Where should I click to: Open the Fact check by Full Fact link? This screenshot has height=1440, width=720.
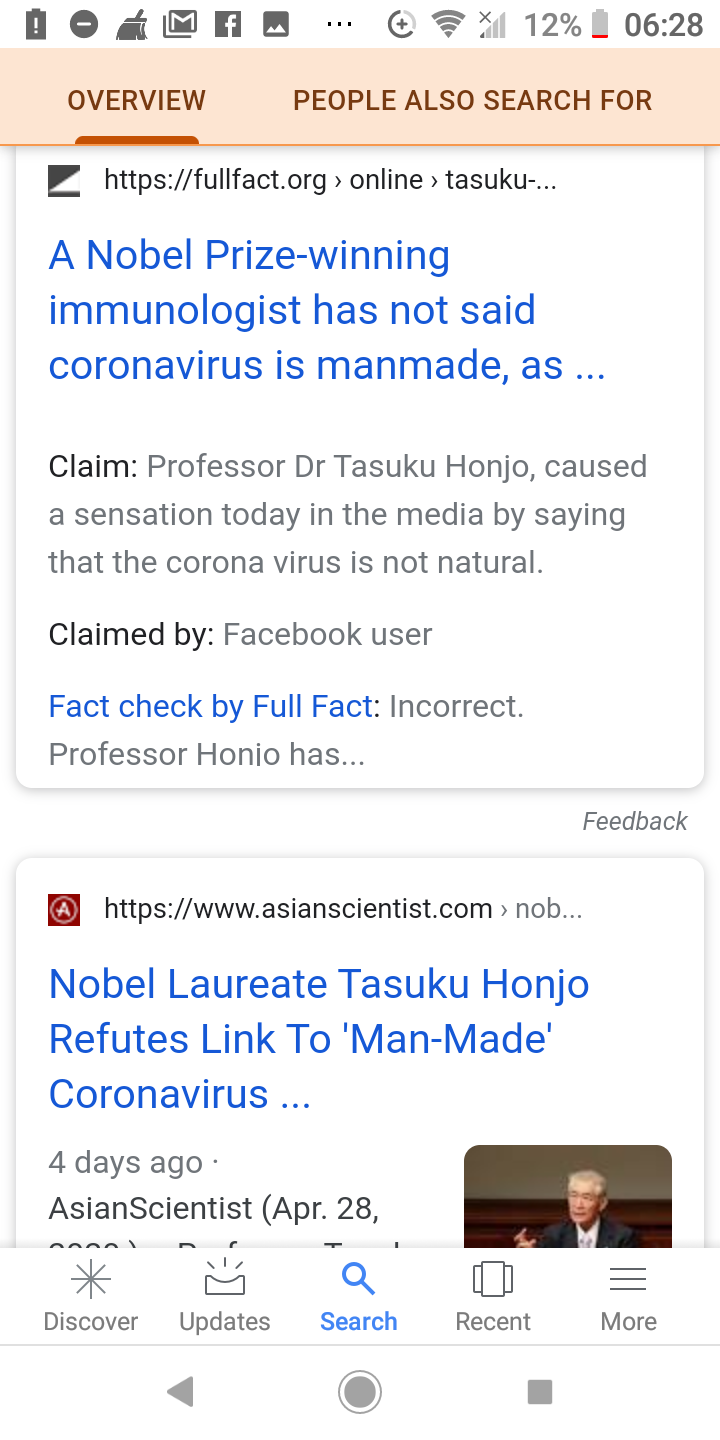(x=210, y=706)
